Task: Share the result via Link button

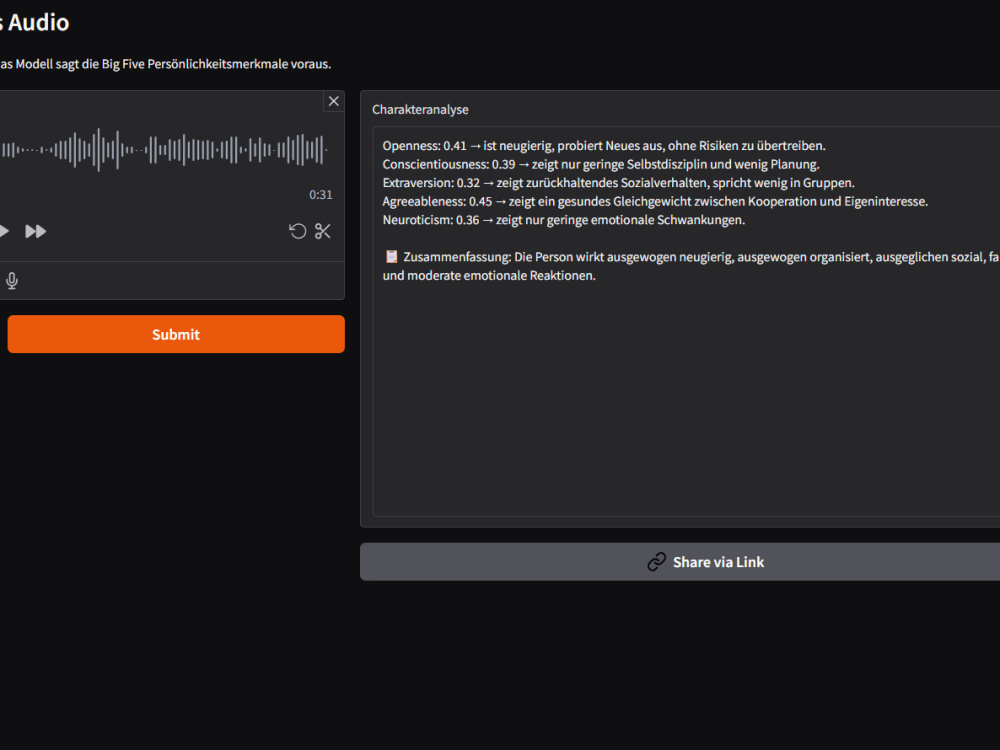Action: click(x=680, y=562)
